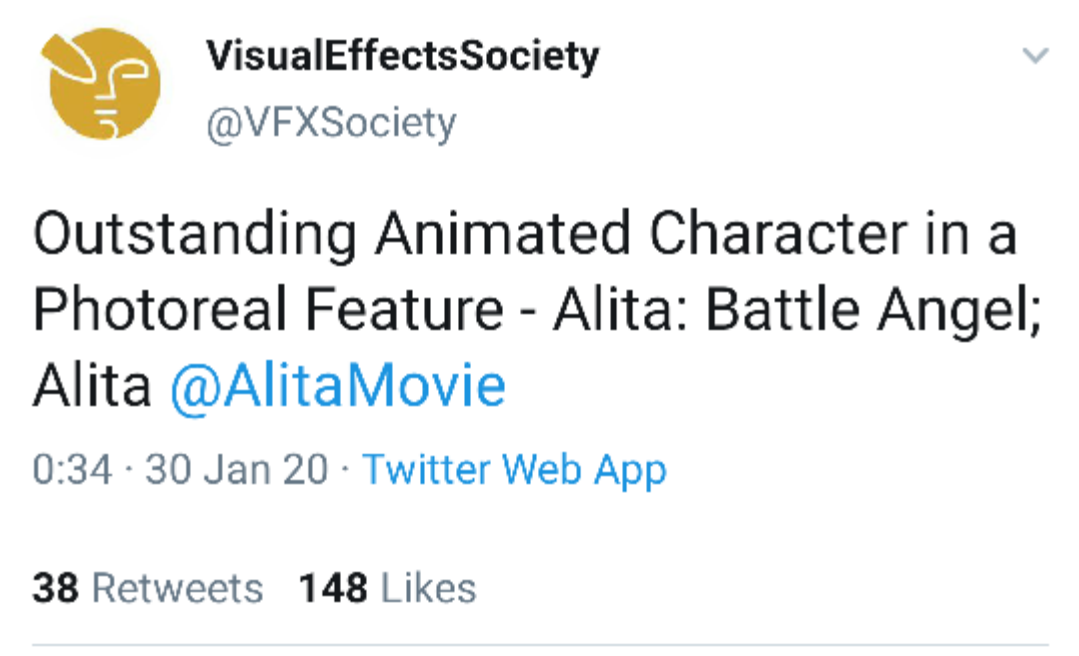Click the "Retweets" label
The image size is (1079, 656).
[x=177, y=588]
